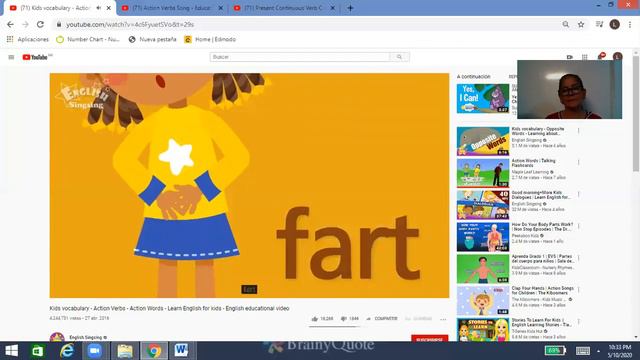640x360 pixels.
Task: Click the YouTube search magnifier button
Action: click(399, 57)
